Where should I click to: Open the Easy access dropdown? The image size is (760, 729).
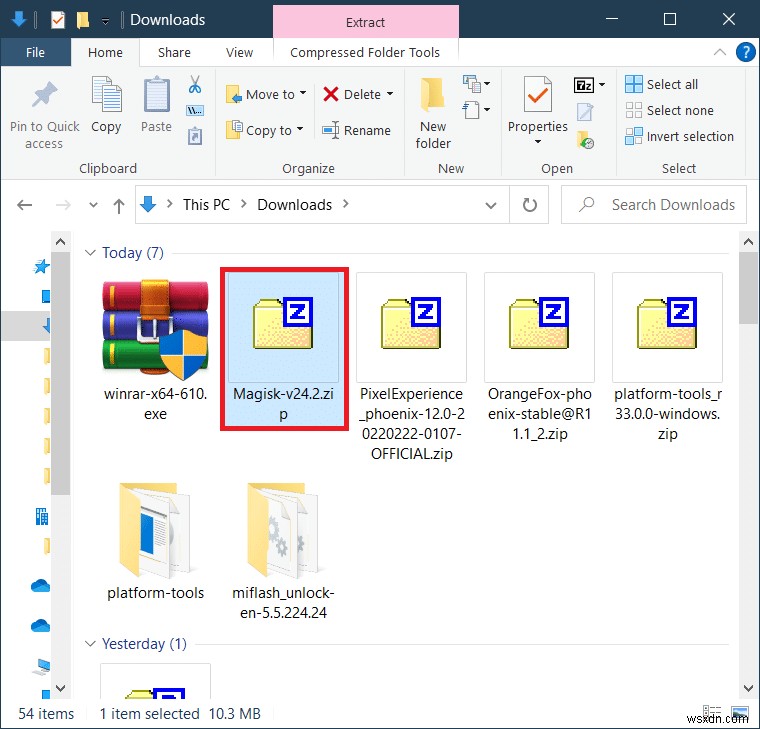[477, 110]
